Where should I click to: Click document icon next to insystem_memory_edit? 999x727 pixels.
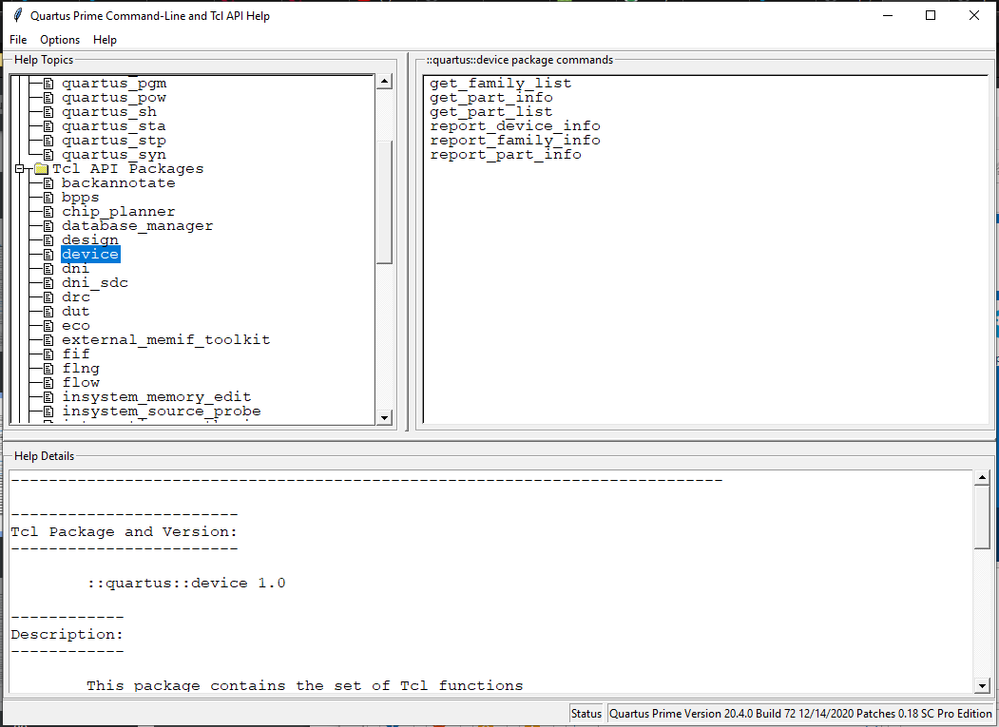click(48, 397)
